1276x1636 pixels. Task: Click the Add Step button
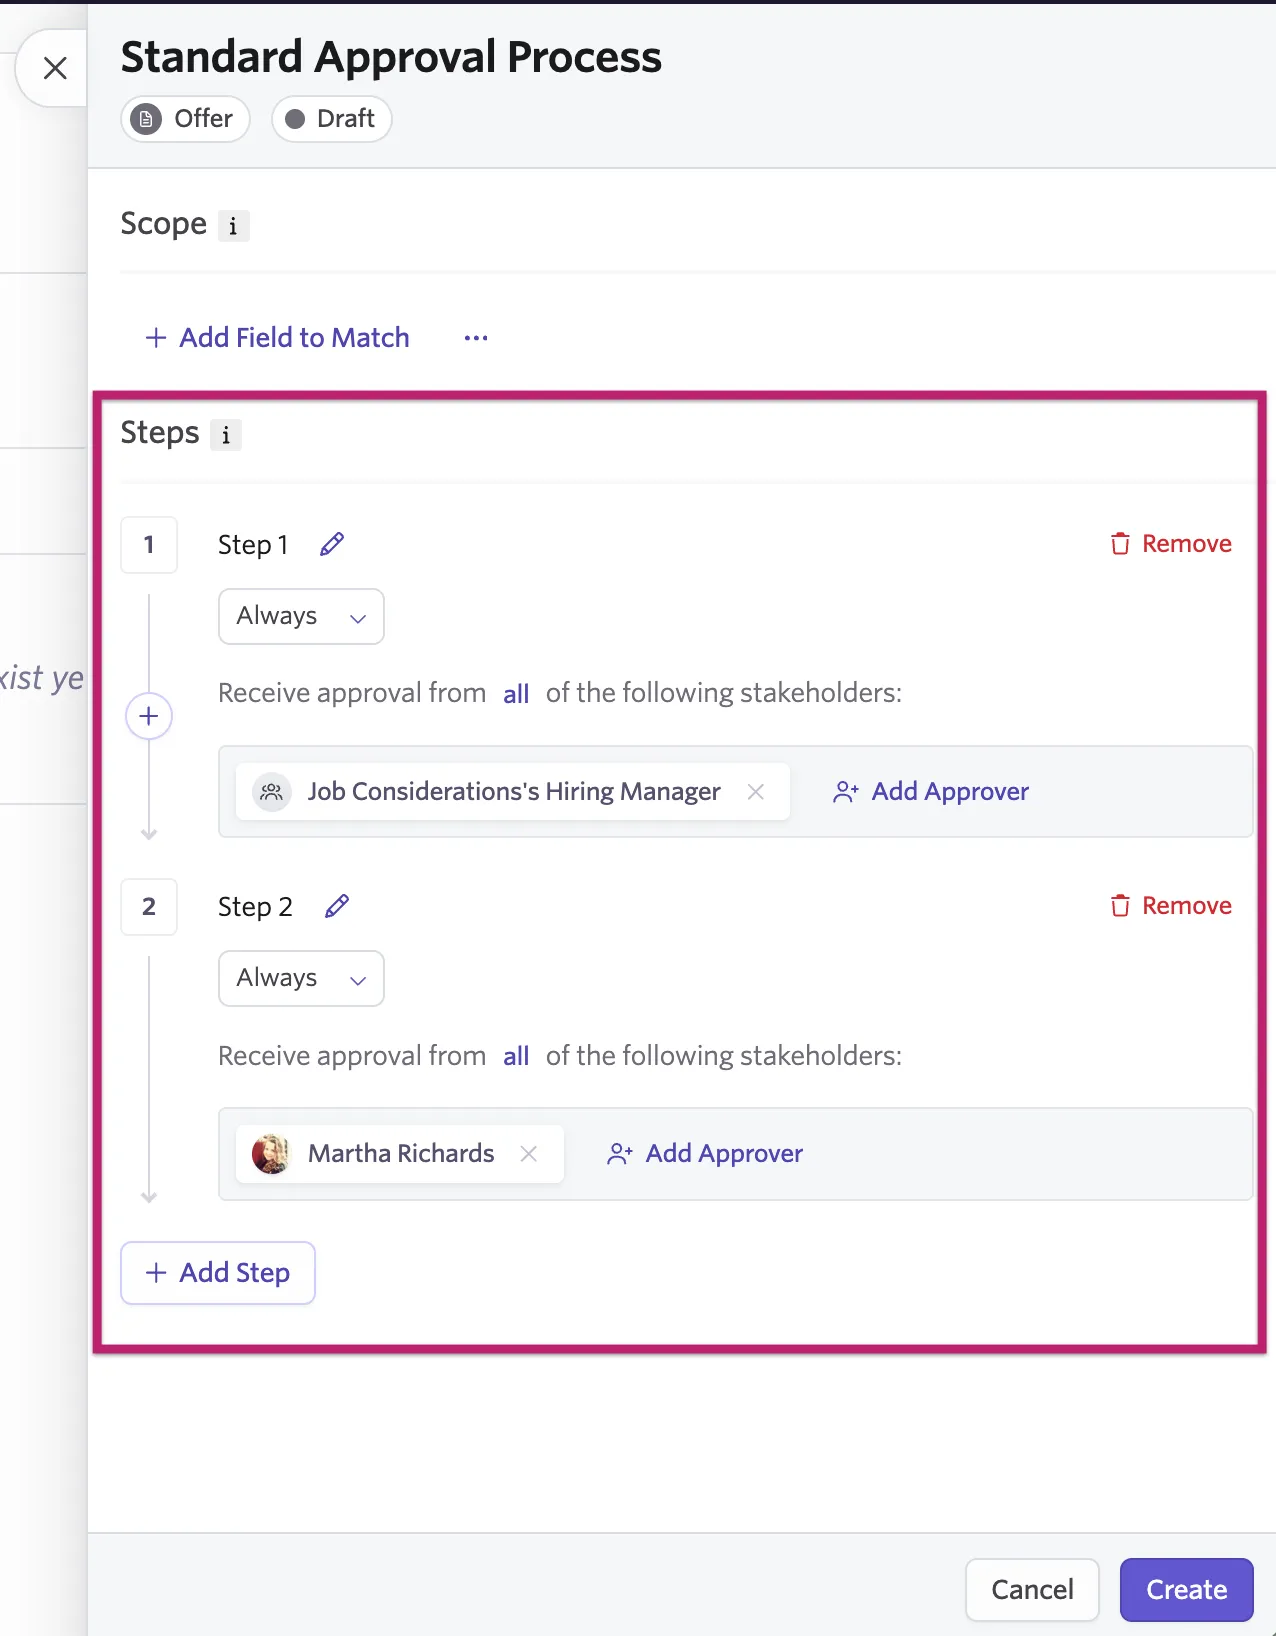point(218,1273)
